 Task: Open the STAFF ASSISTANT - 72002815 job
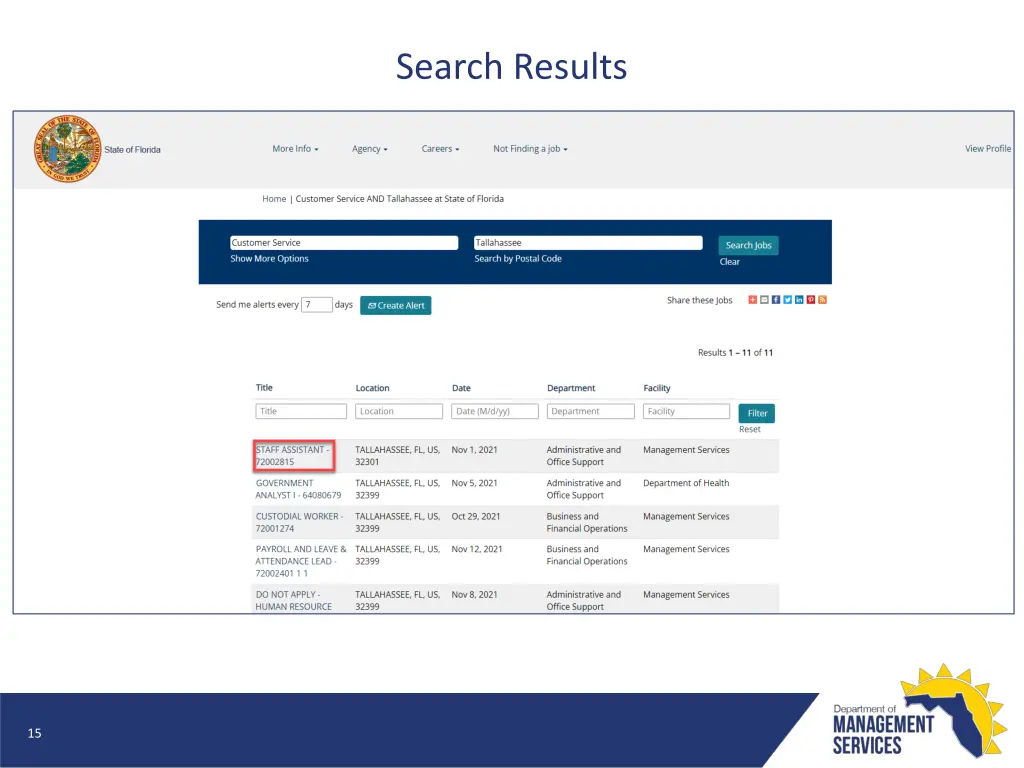[293, 456]
